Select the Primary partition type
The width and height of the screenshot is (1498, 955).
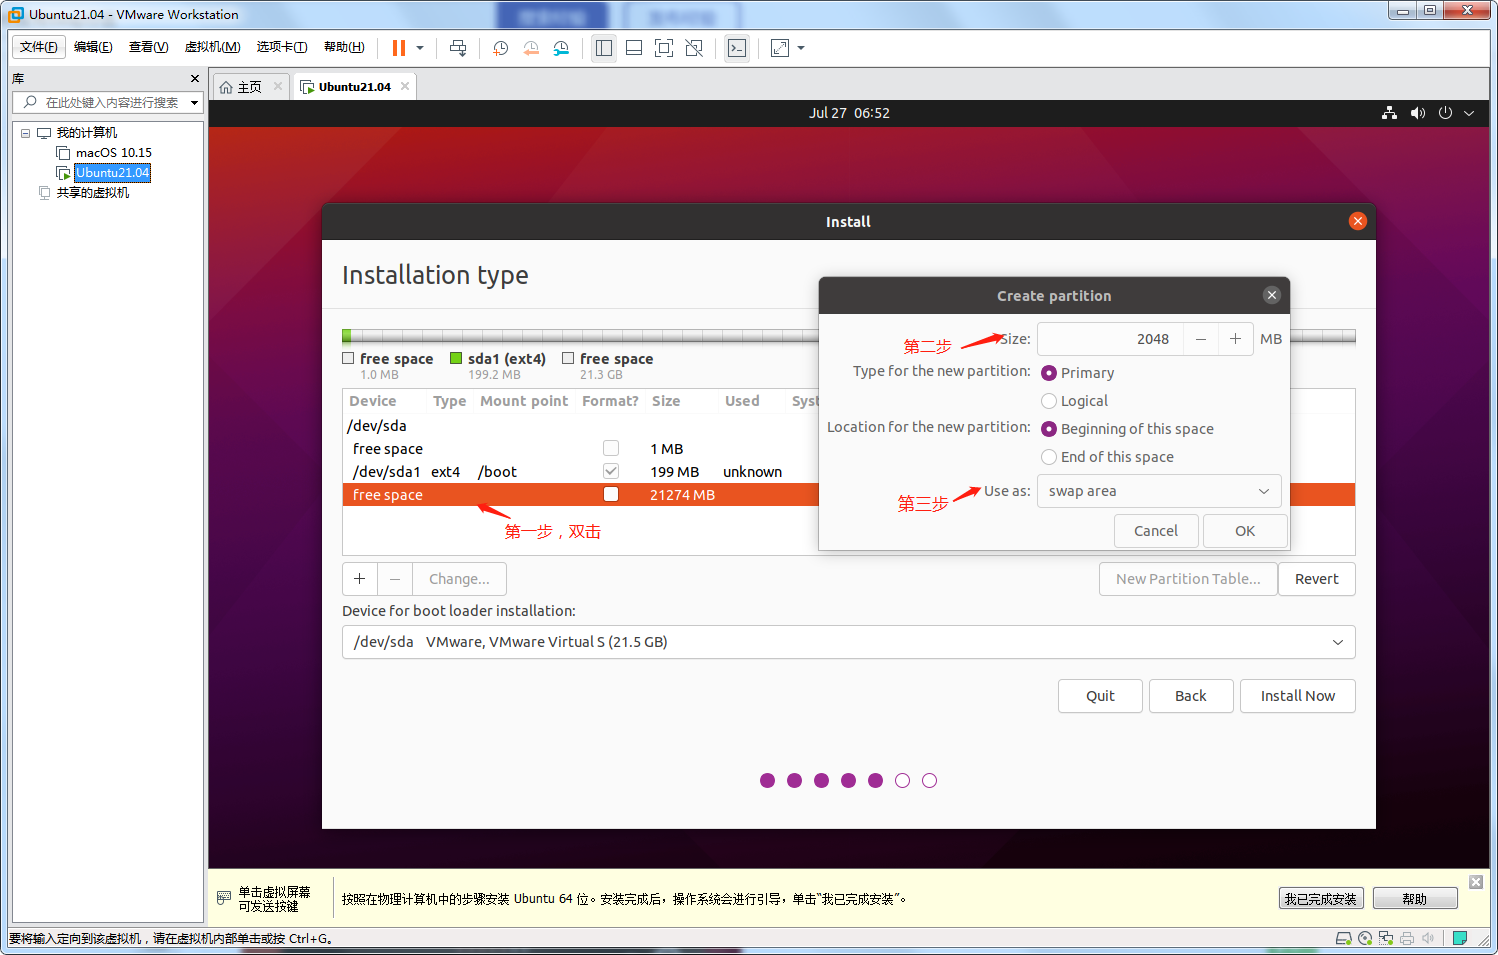pyautogui.click(x=1049, y=373)
